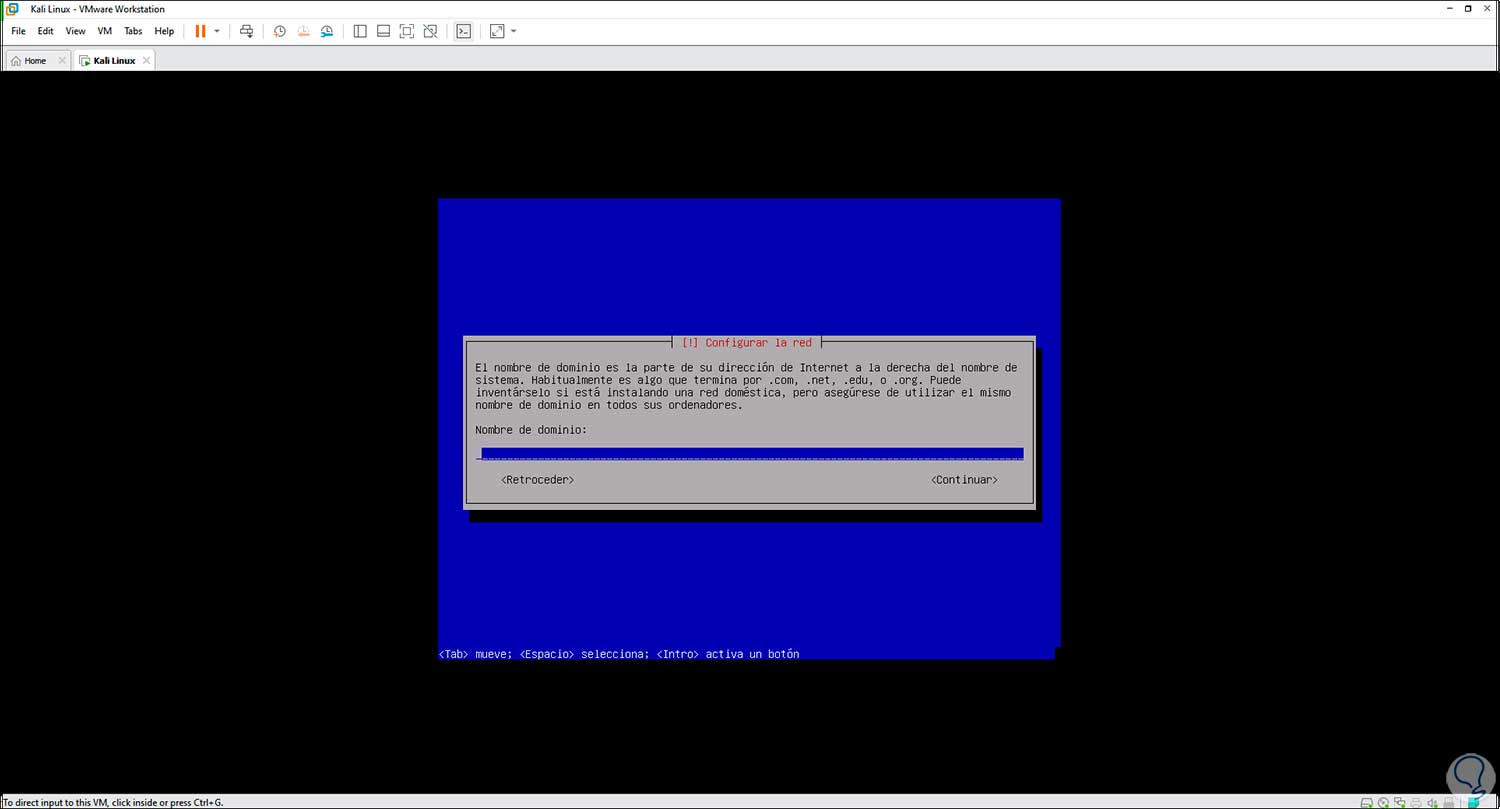Open the snapshot manager

coord(327,31)
